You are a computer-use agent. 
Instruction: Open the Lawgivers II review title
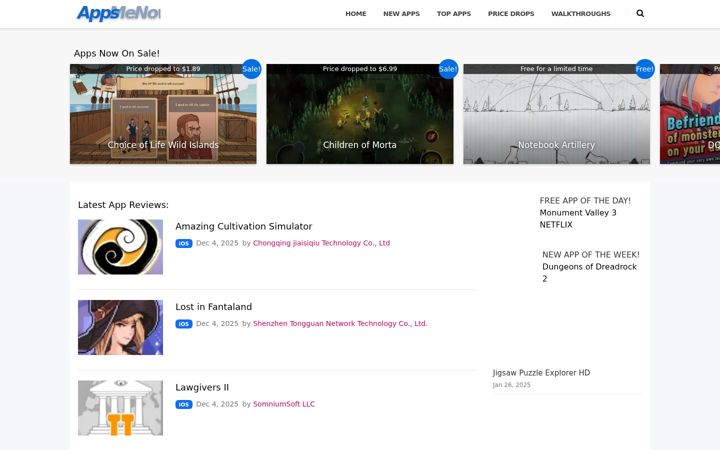(x=202, y=388)
